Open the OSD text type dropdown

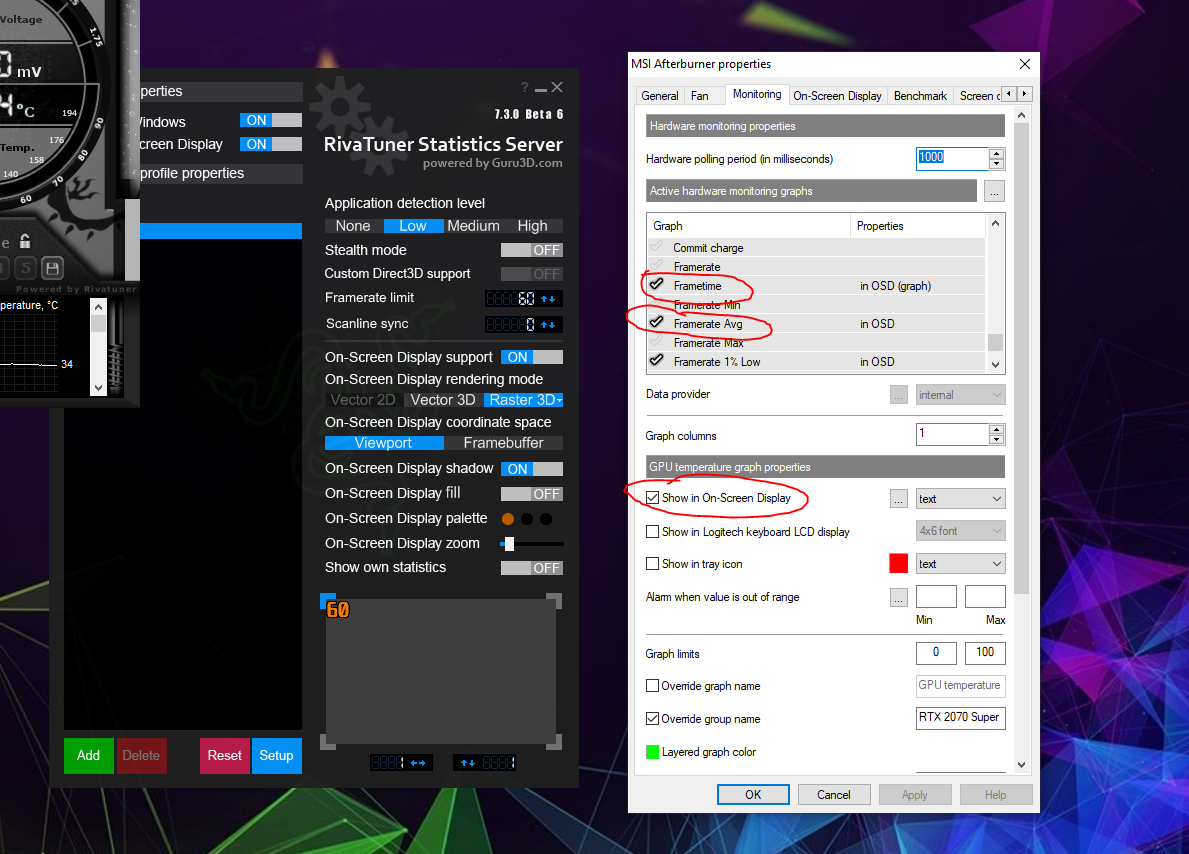click(961, 499)
